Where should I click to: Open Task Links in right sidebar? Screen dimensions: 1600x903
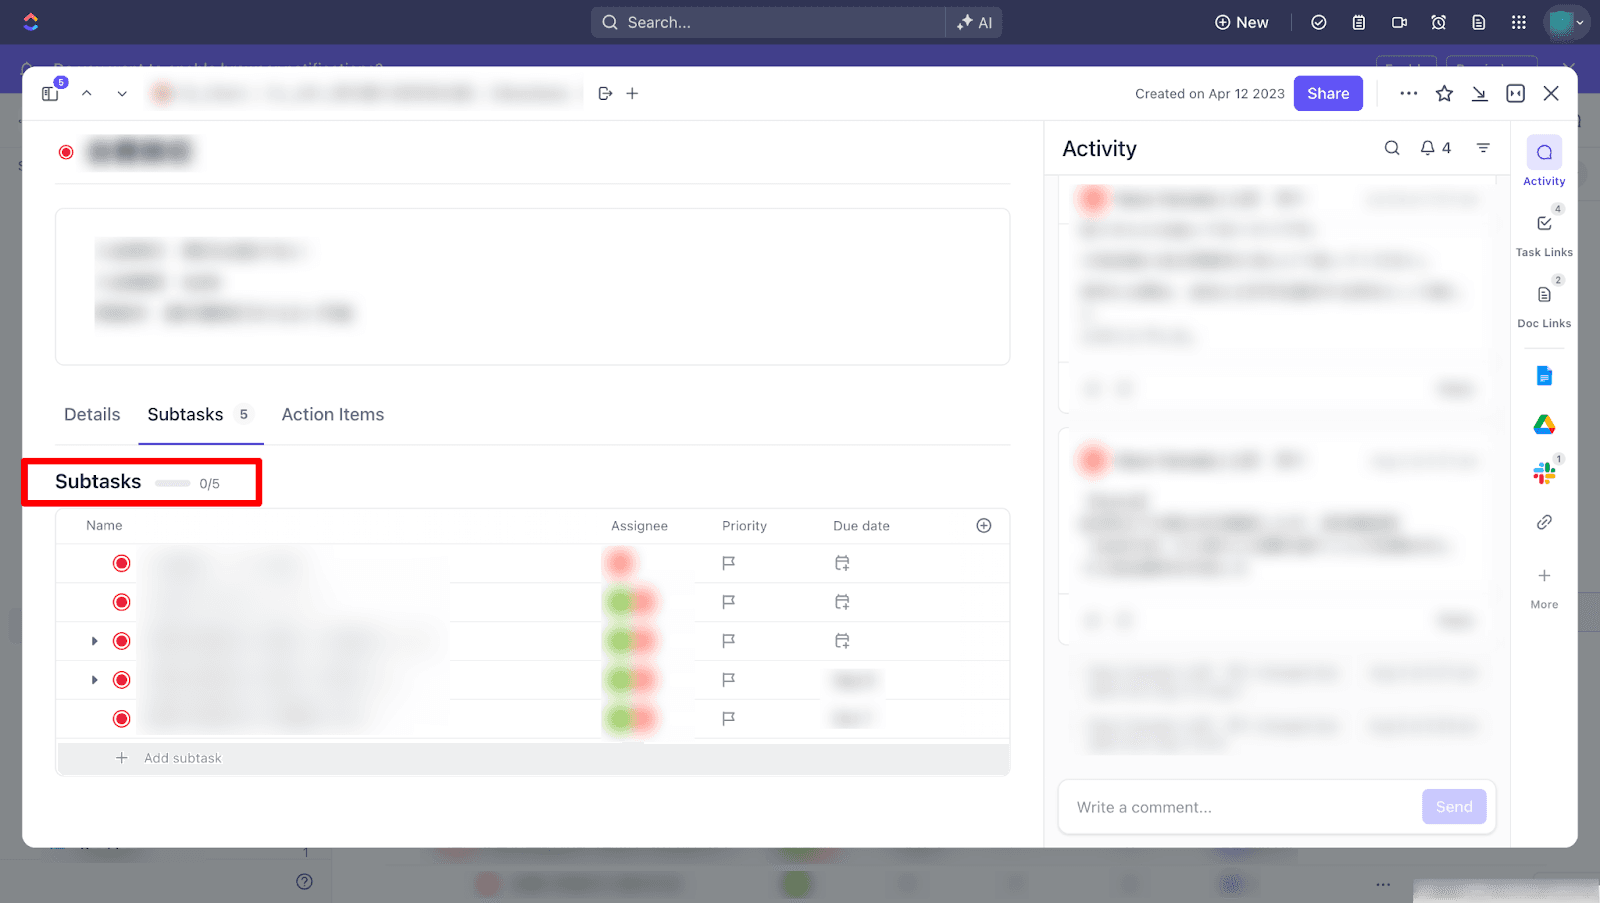click(x=1544, y=232)
